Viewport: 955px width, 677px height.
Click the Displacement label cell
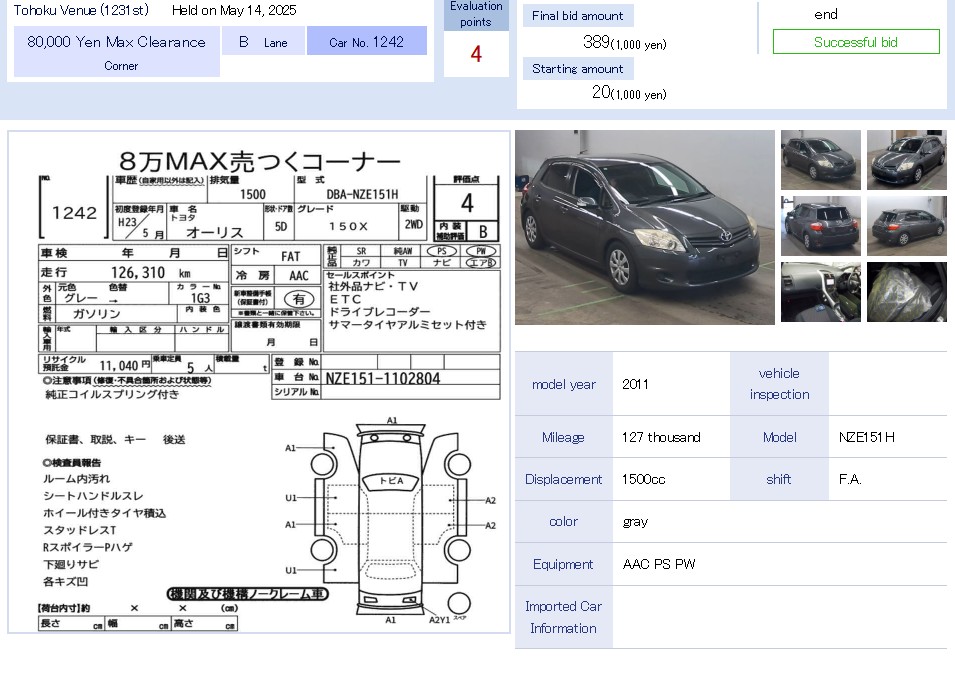563,479
